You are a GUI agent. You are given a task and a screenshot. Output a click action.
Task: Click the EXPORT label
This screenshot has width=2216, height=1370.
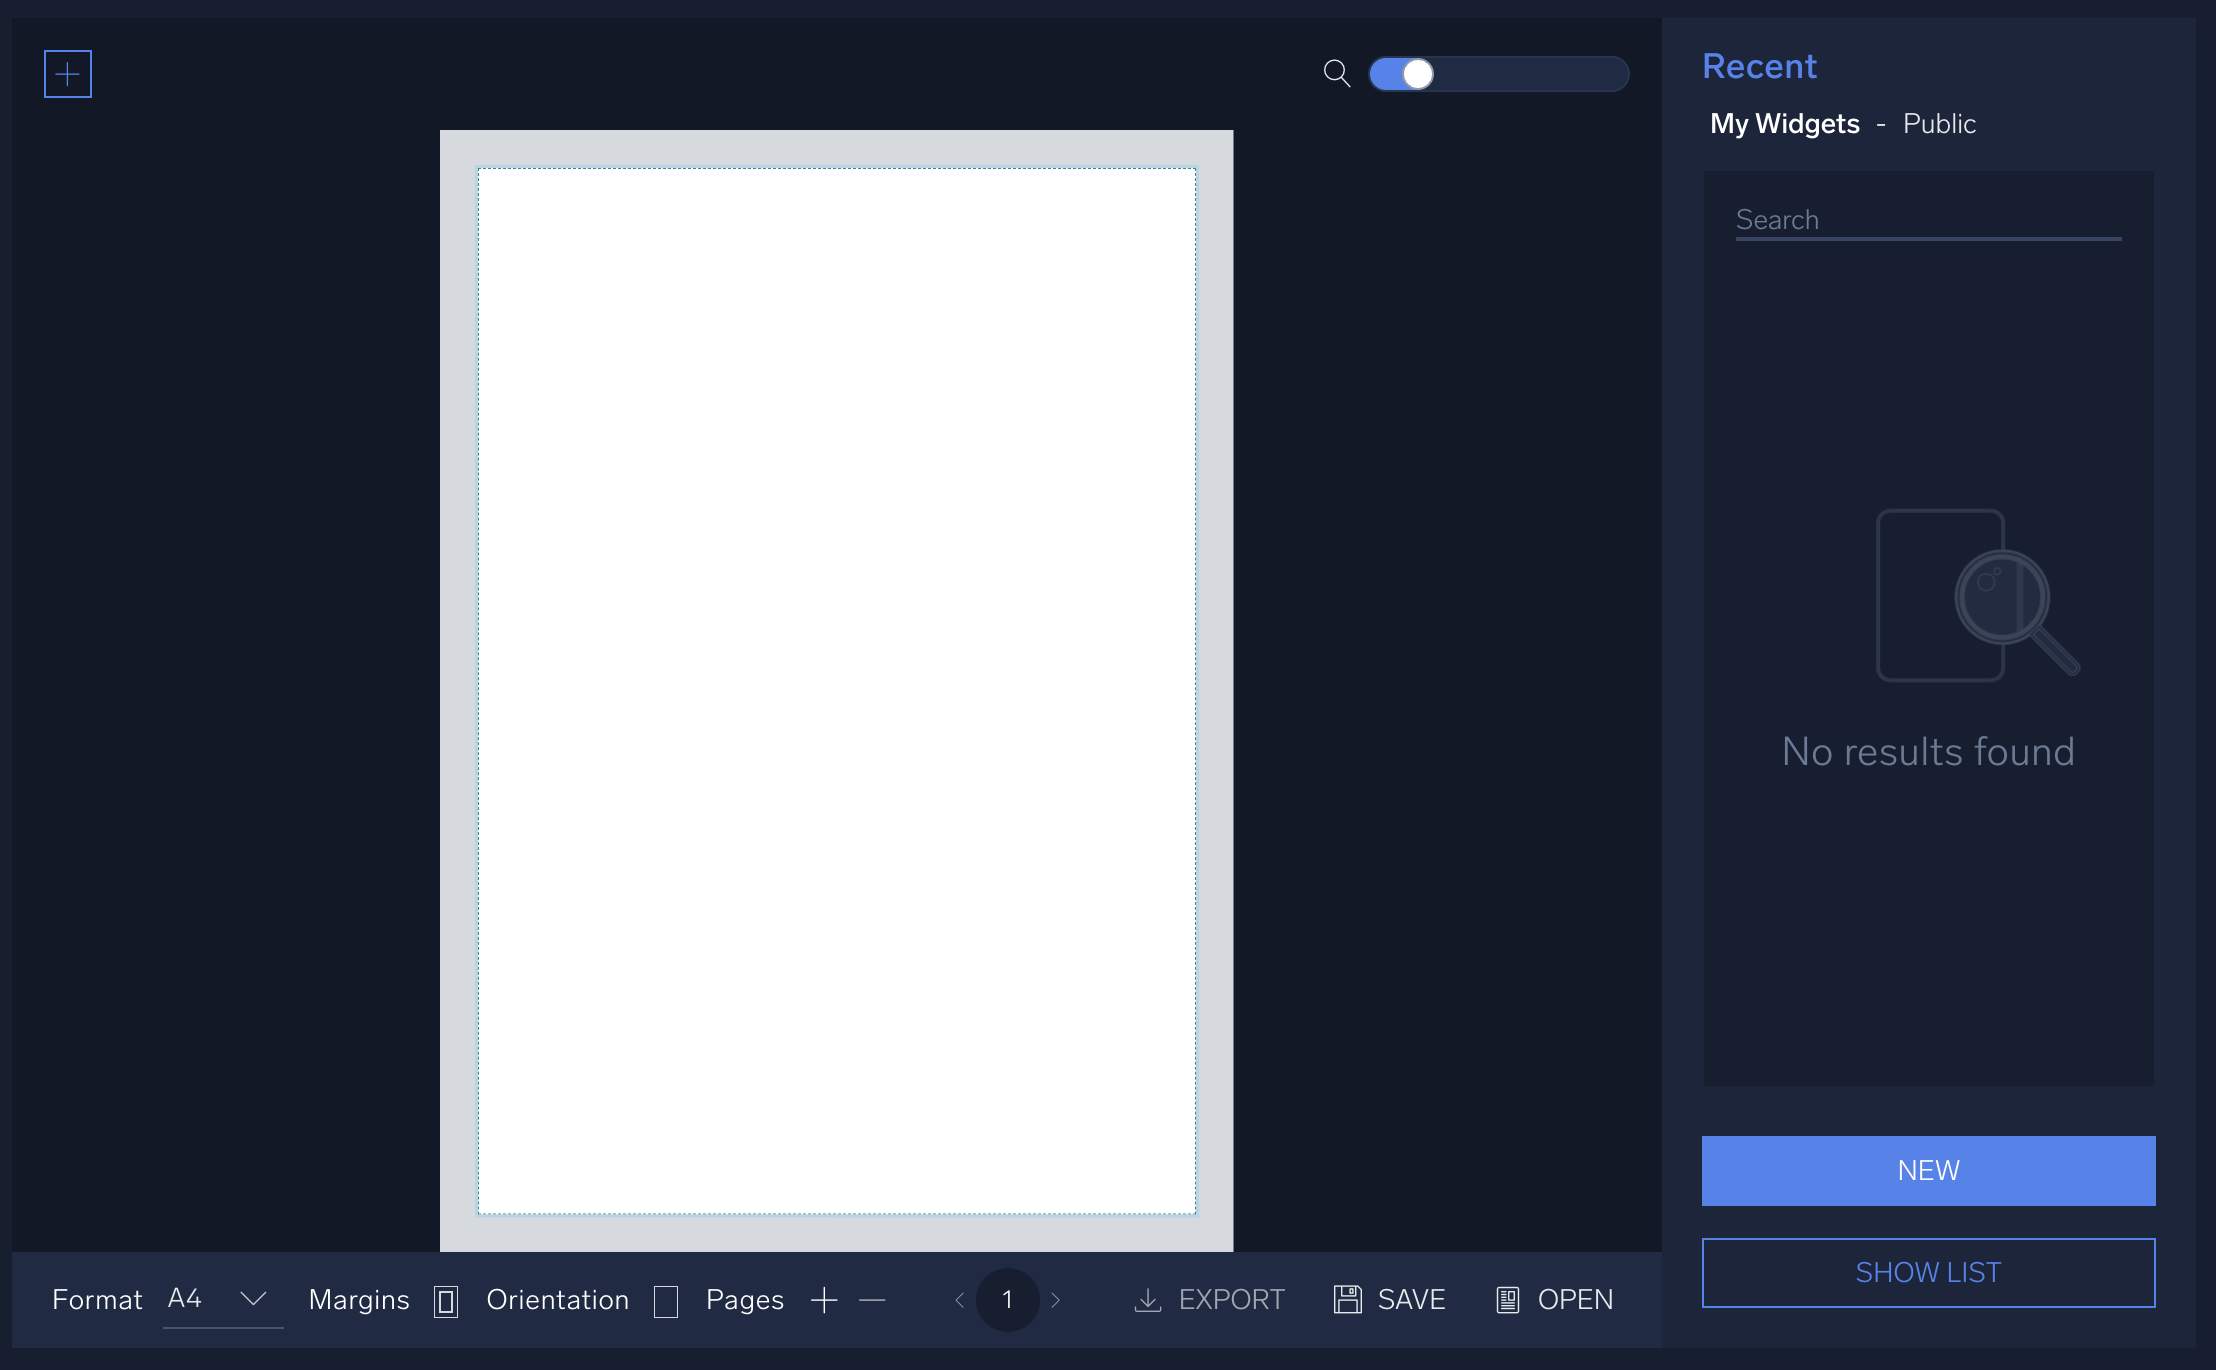tap(1233, 1299)
